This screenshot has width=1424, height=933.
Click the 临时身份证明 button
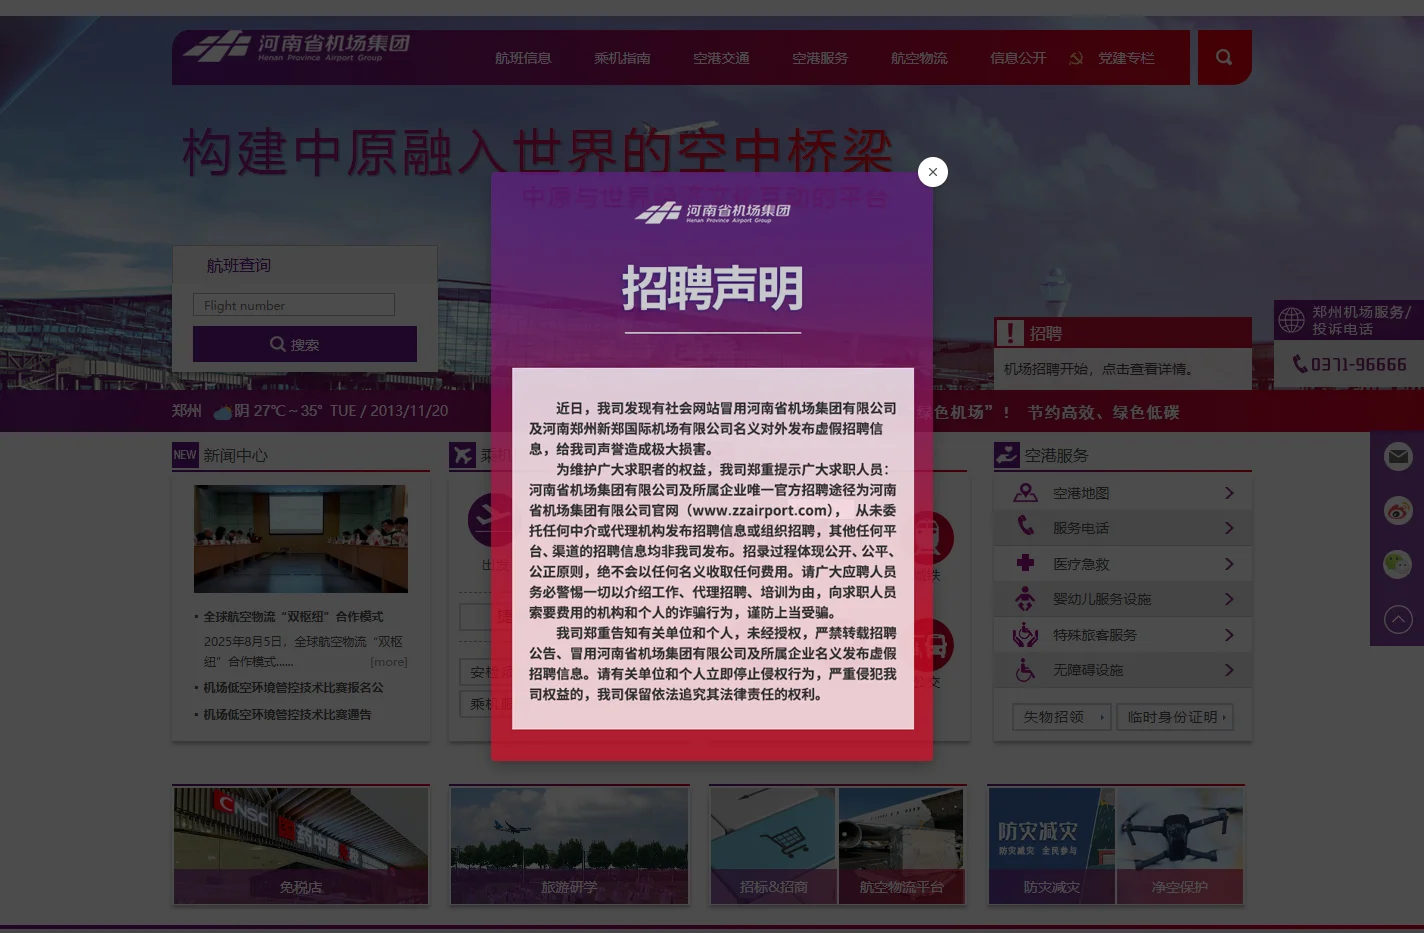(1175, 717)
